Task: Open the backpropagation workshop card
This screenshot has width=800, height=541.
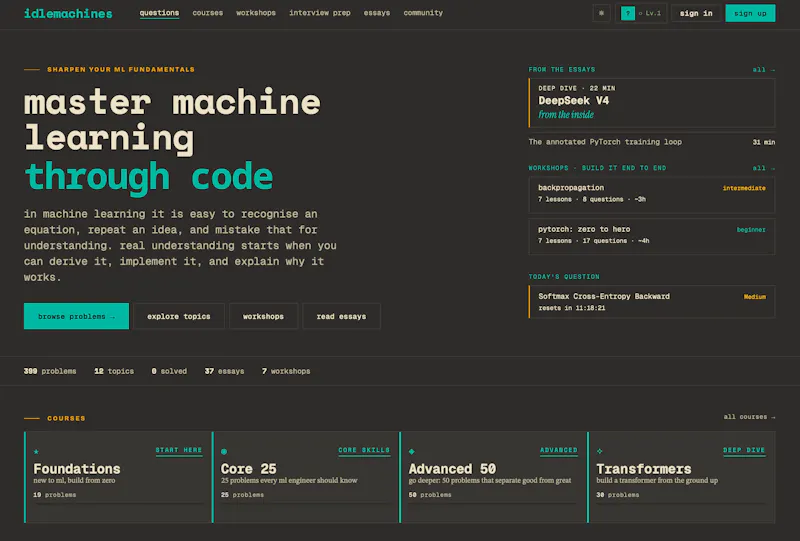Action: [x=652, y=194]
